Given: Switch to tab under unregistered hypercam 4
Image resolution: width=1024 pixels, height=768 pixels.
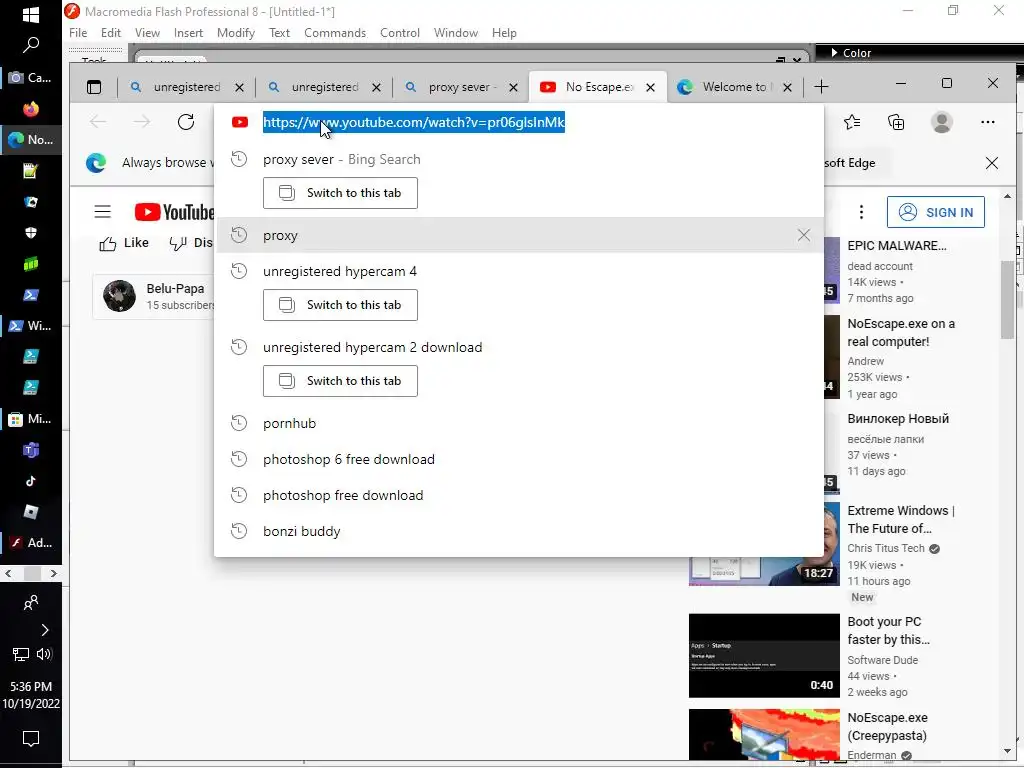Looking at the screenshot, I should pyautogui.click(x=340, y=305).
